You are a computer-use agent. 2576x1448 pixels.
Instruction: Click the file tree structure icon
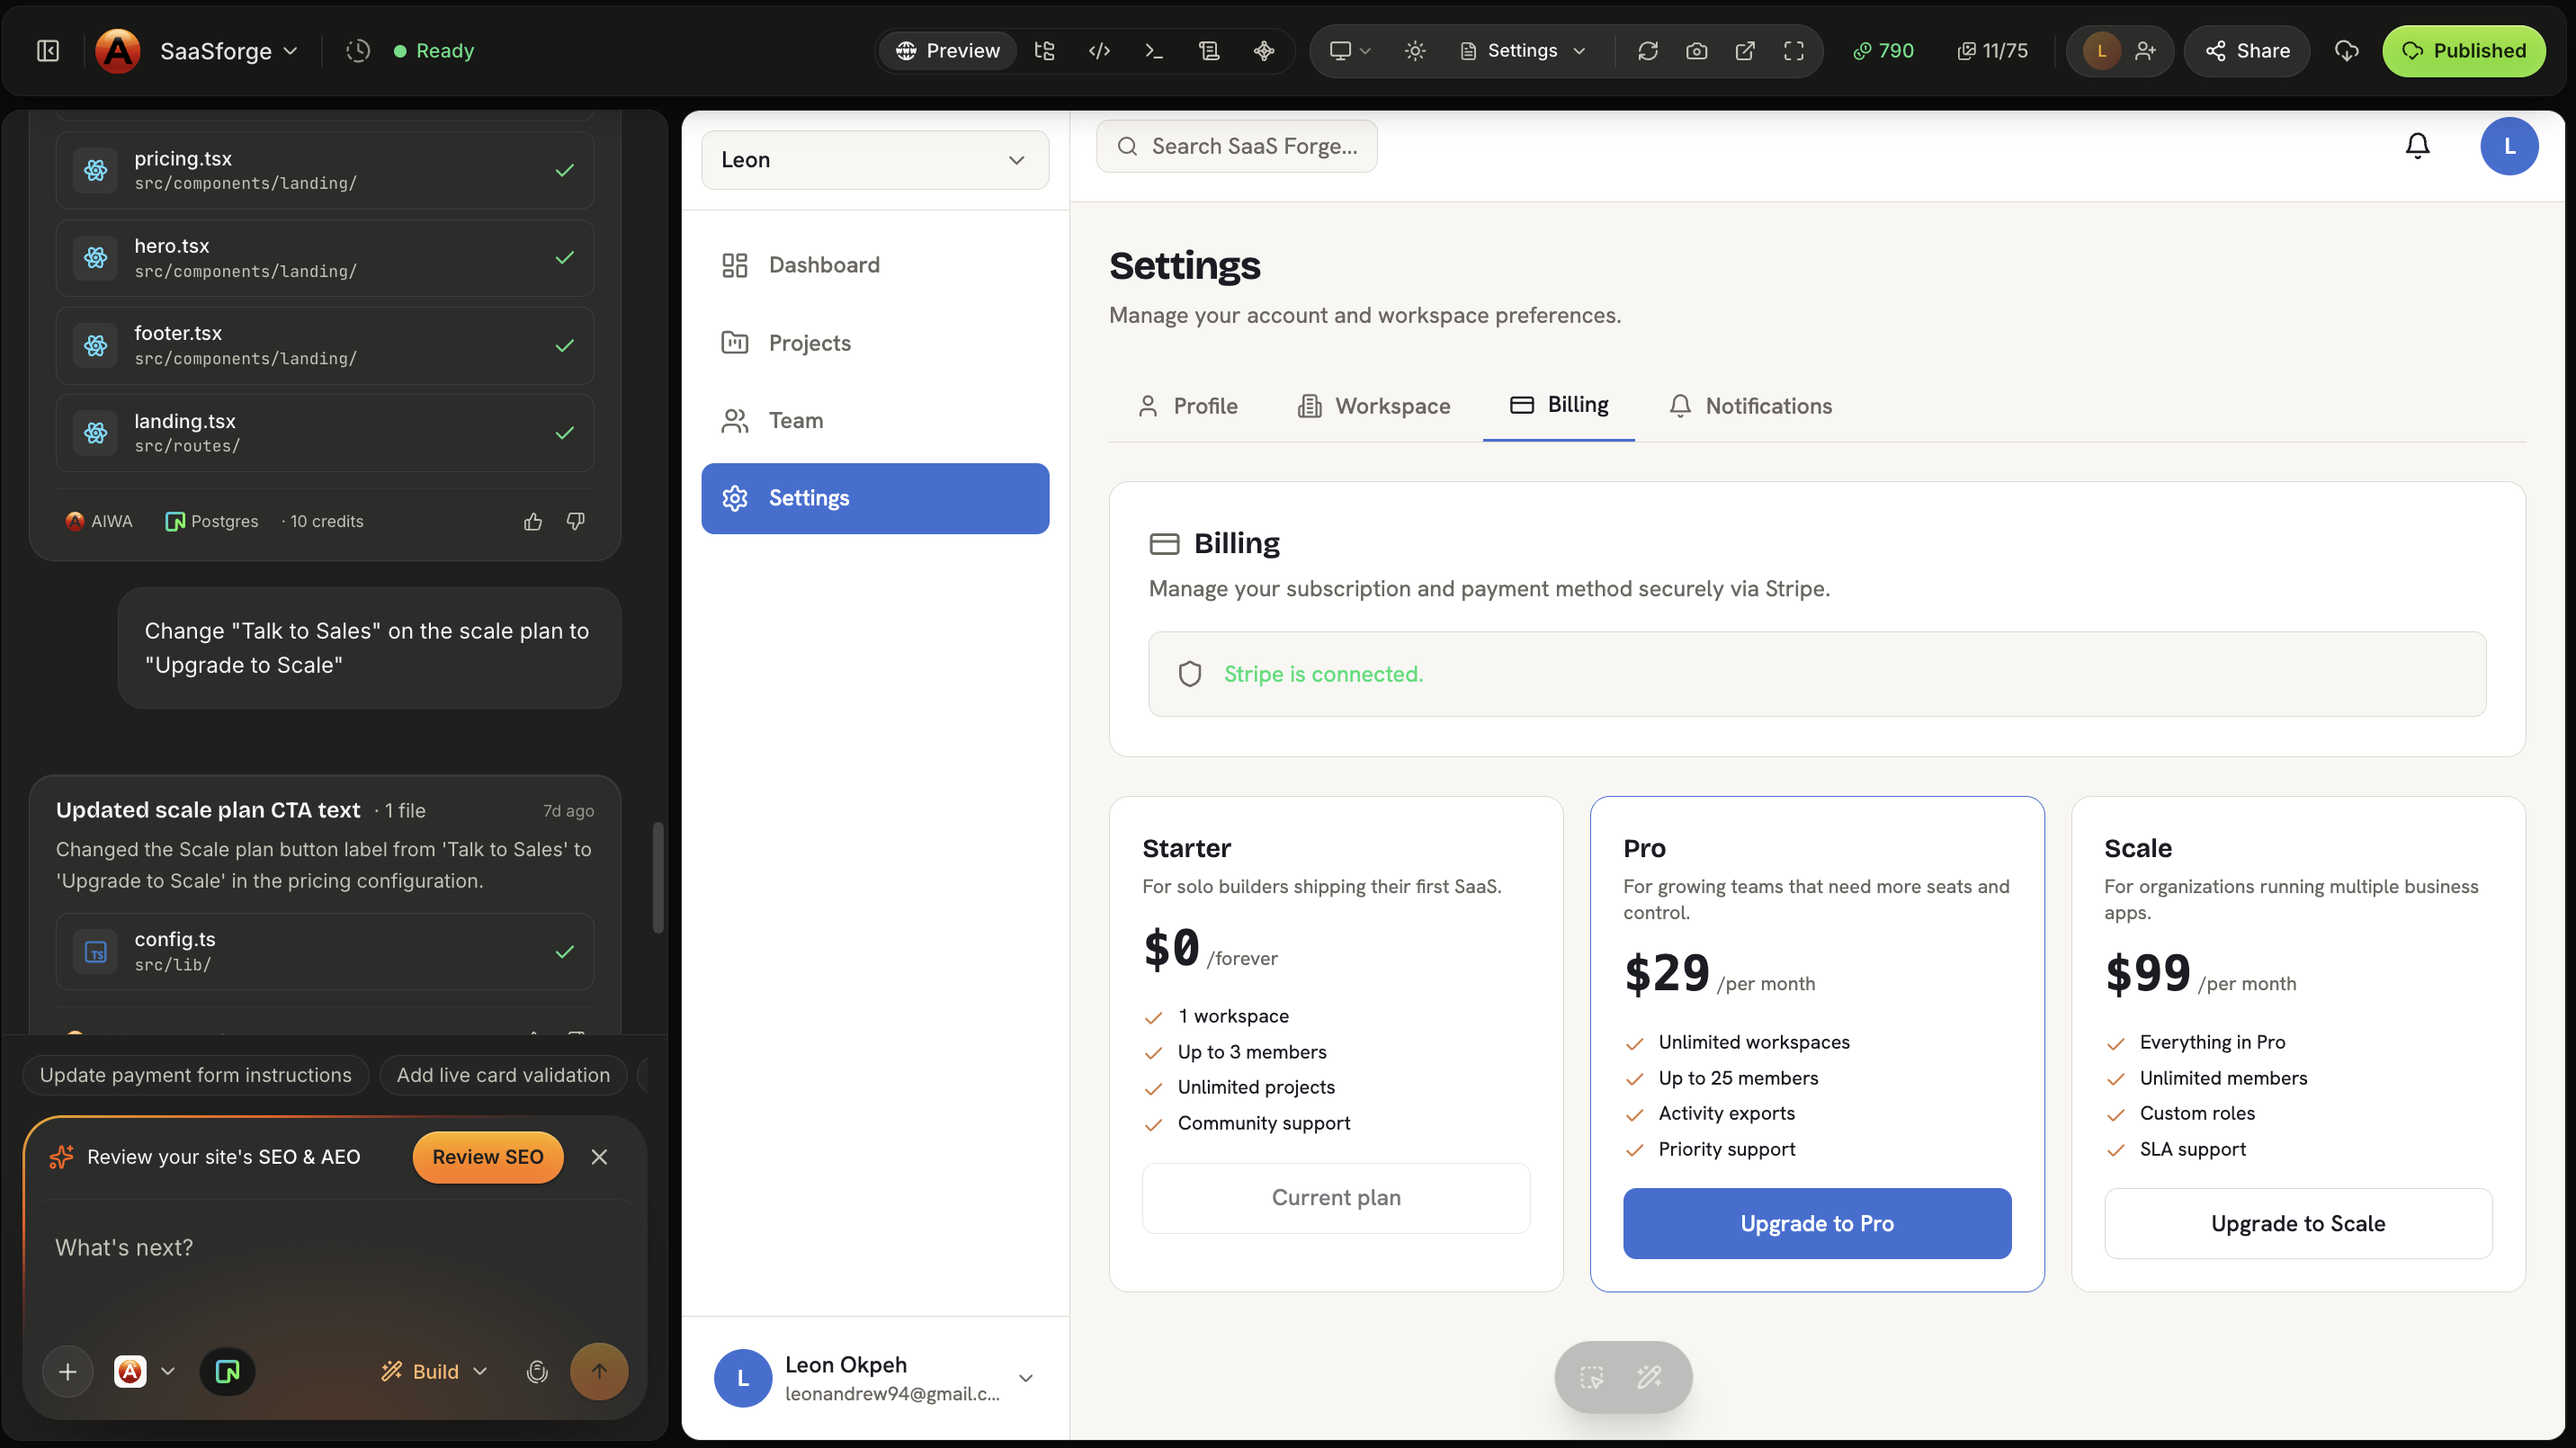1045,51
